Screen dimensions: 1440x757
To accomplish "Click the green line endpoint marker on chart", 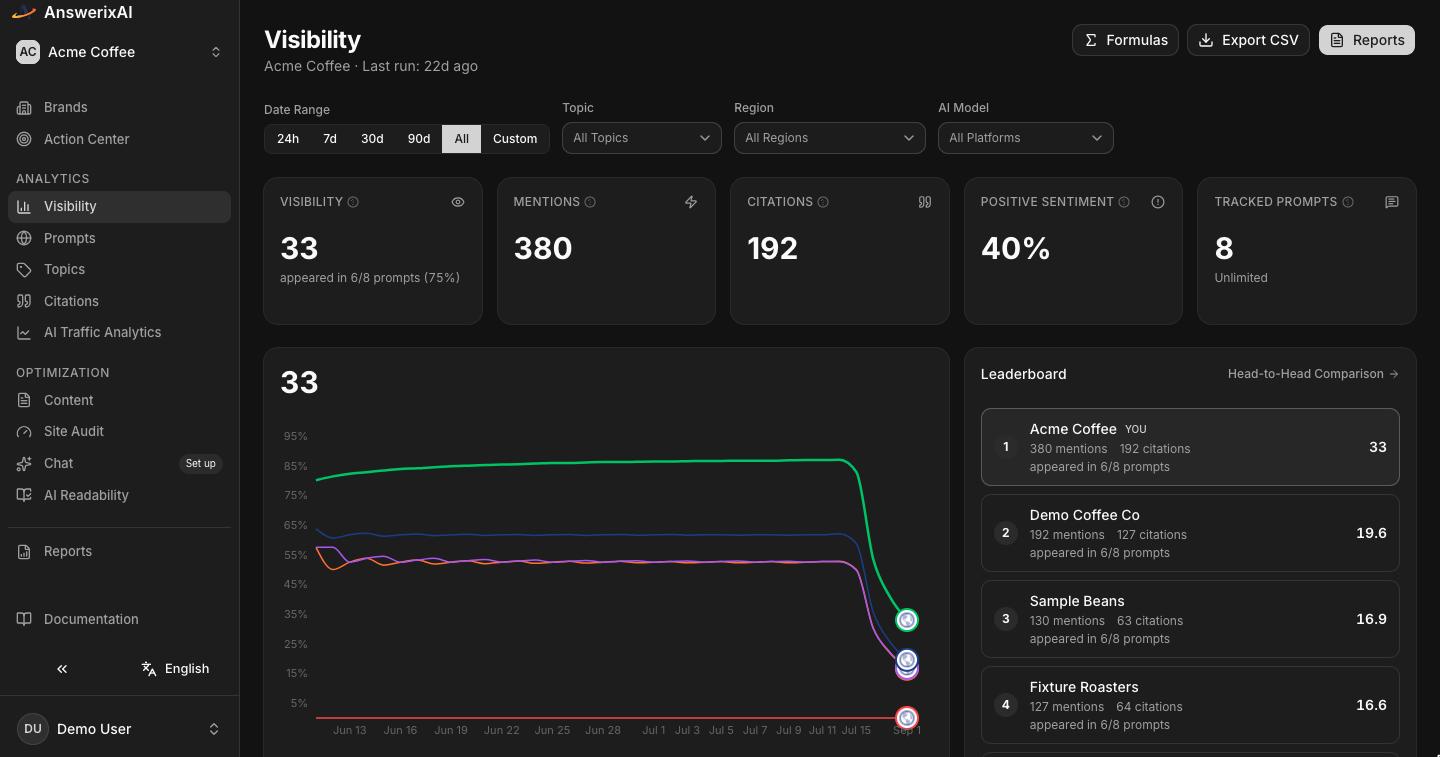I will point(907,620).
